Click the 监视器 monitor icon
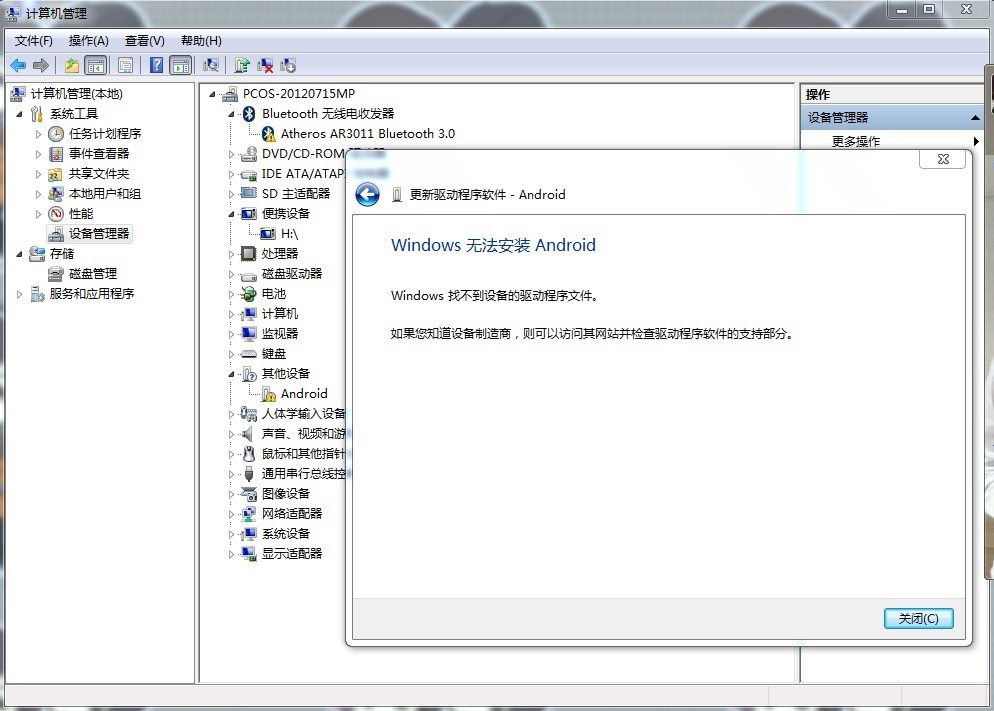This screenshot has width=994, height=711. [x=249, y=333]
